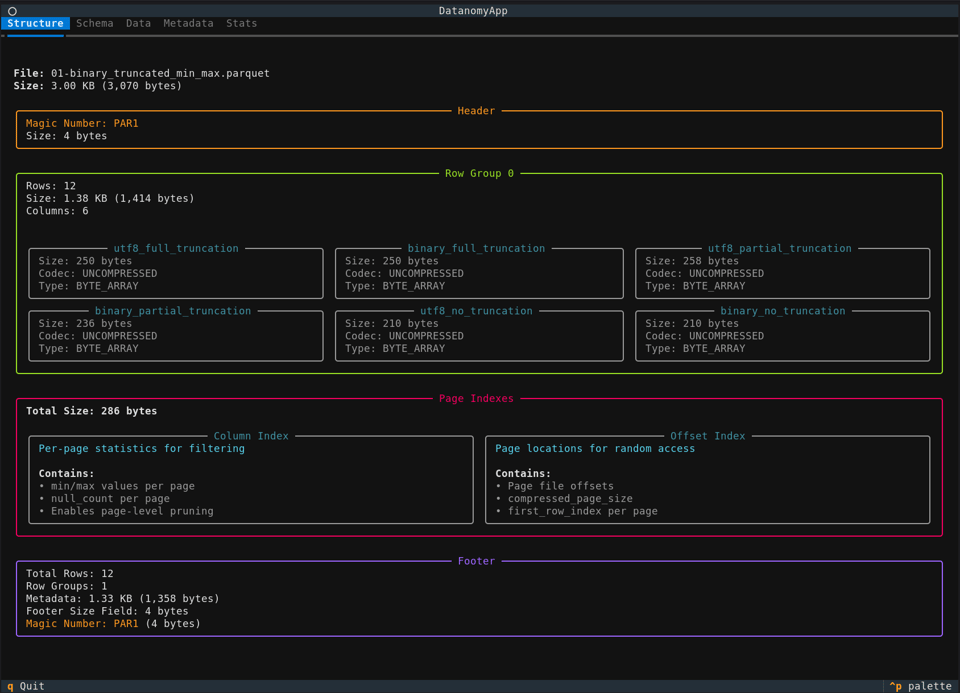This screenshot has width=960, height=693.
Task: Click the active Structure tab
Action: pos(35,23)
